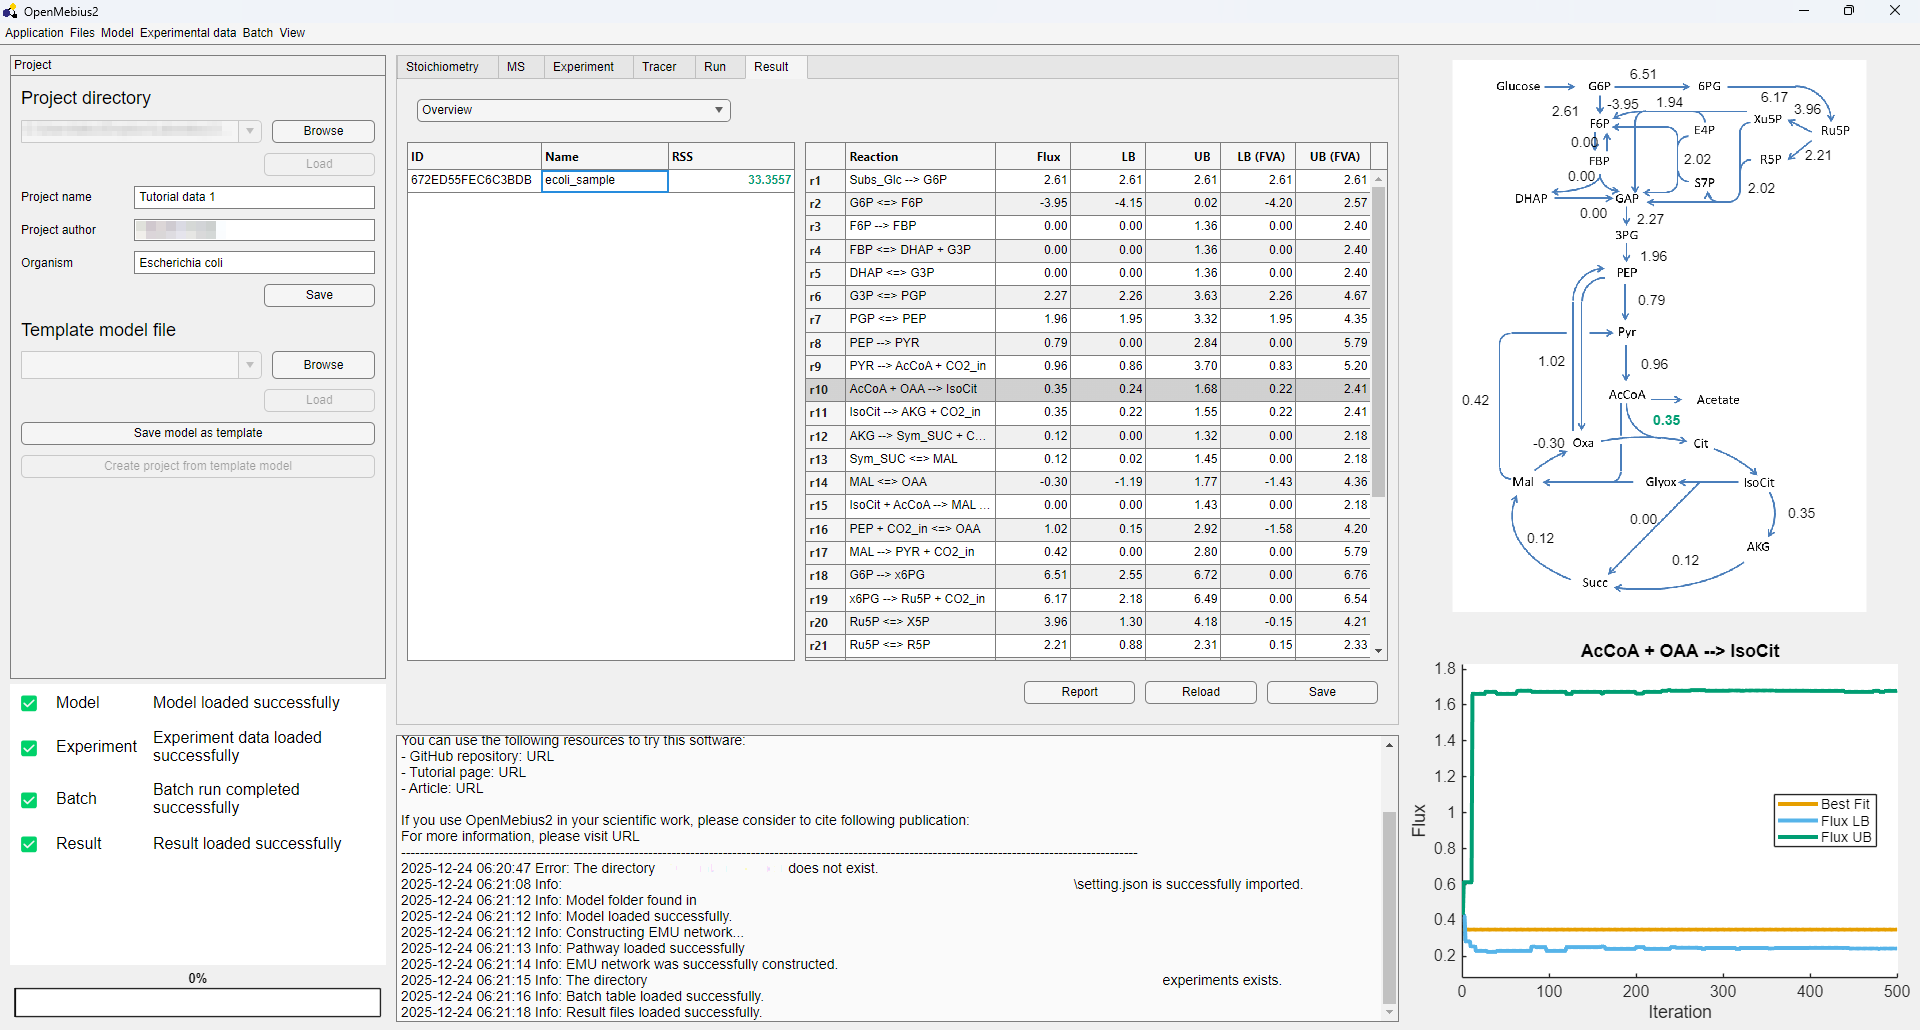
Task: Open the Application menu
Action: (34, 32)
